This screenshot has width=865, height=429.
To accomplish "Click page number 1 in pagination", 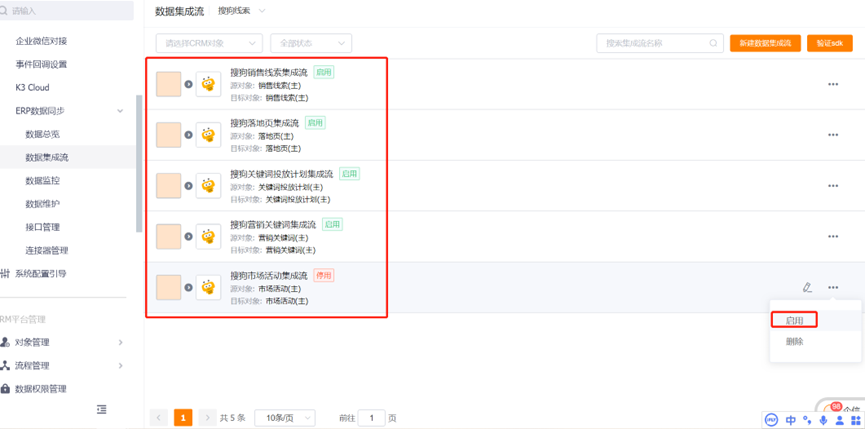I will (x=183, y=418).
